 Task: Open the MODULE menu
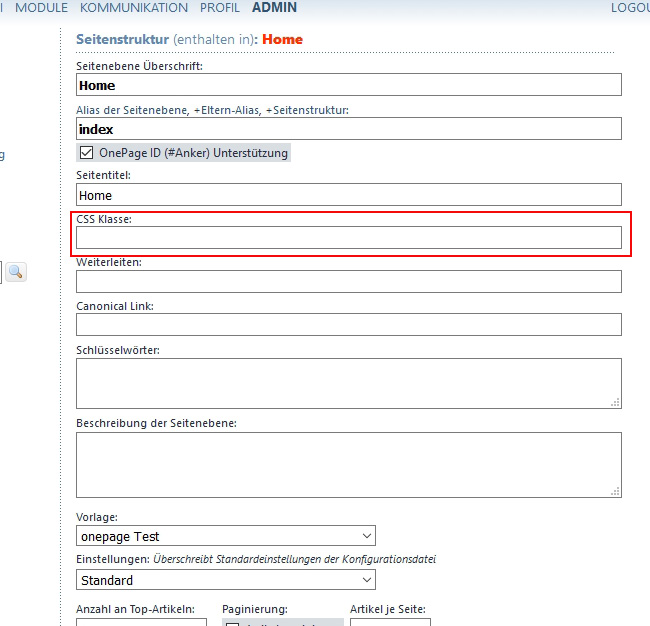pos(41,8)
